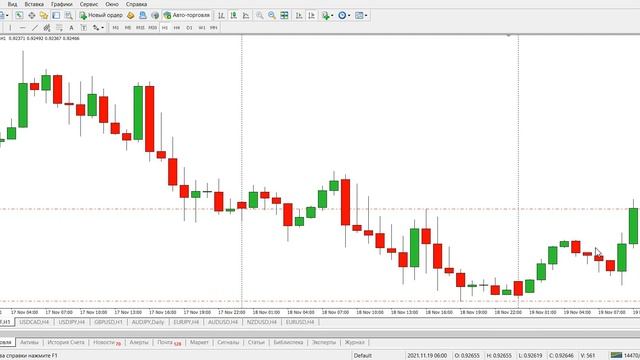Open the Новости terminal tab

107,342
